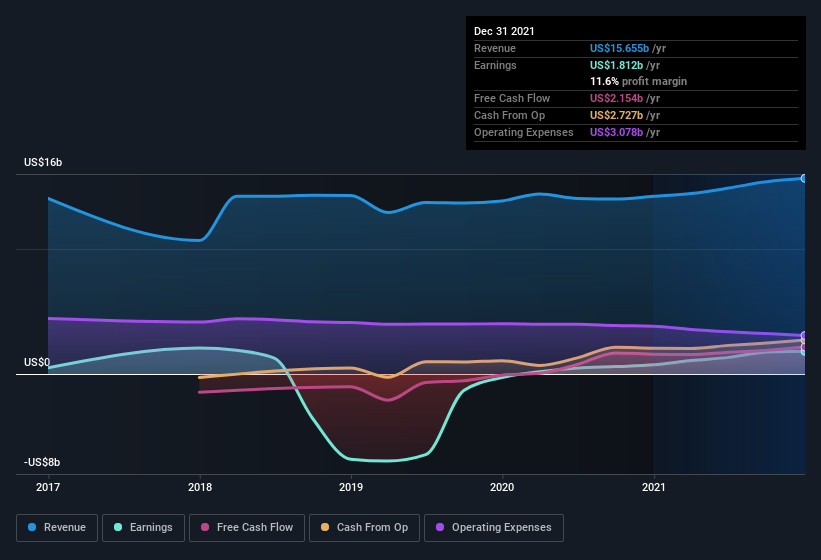Click the US$1.812b earnings value

tap(616, 65)
